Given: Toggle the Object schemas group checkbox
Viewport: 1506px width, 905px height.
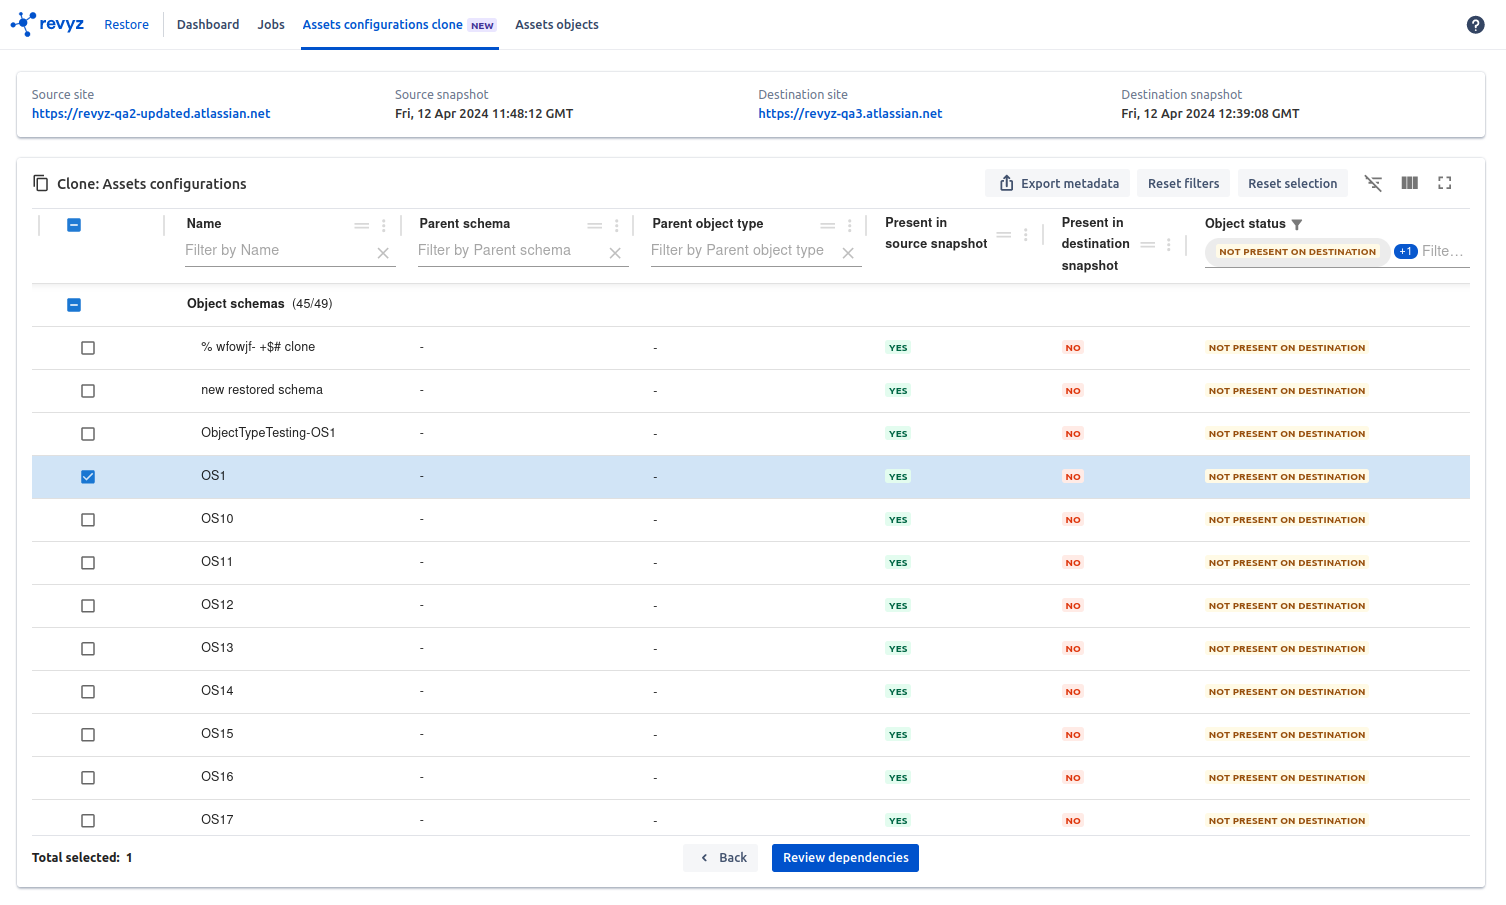Looking at the screenshot, I should (x=74, y=305).
